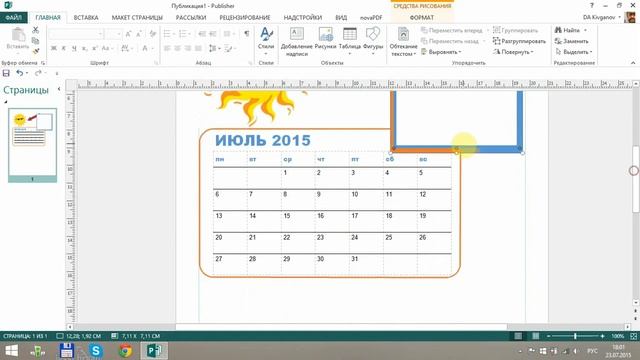This screenshot has height=360, width=640.
Task: Toggle center text alignment
Action: tap(177, 48)
